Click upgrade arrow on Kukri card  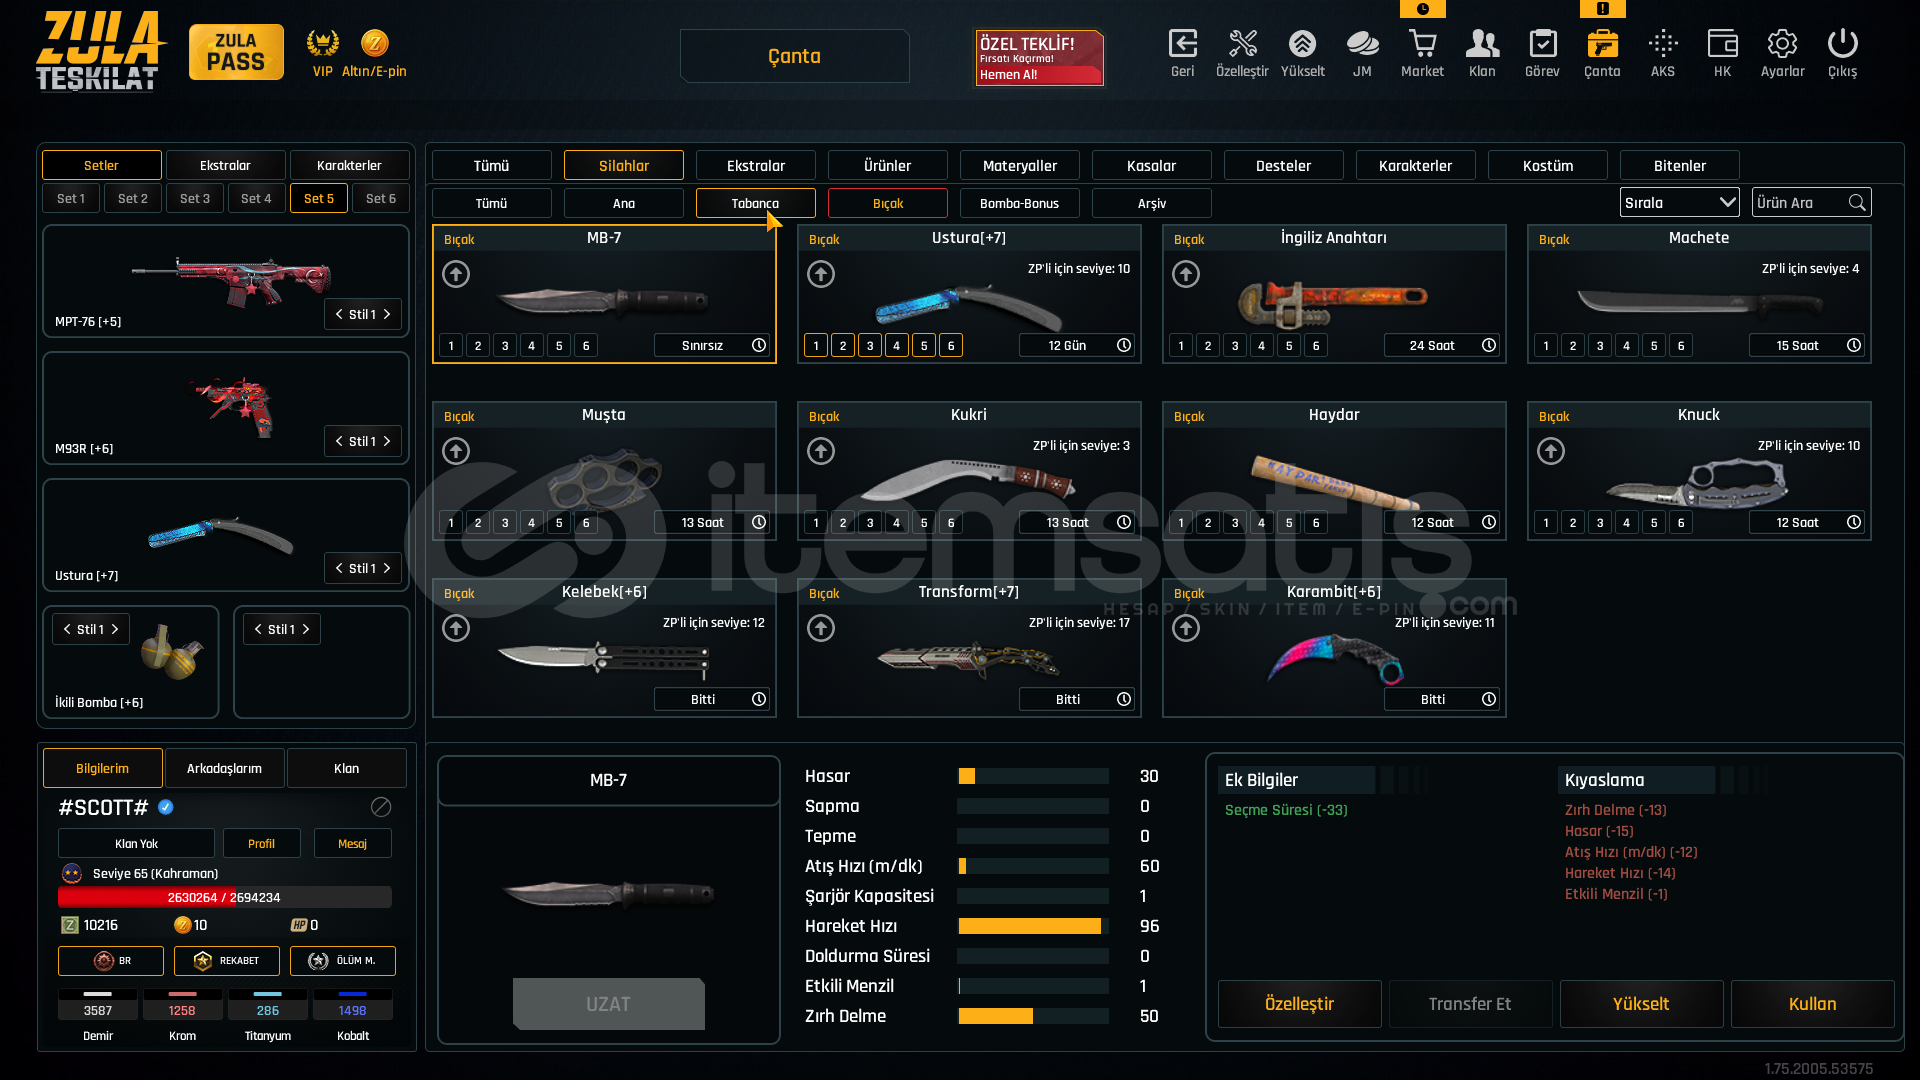tap(821, 451)
